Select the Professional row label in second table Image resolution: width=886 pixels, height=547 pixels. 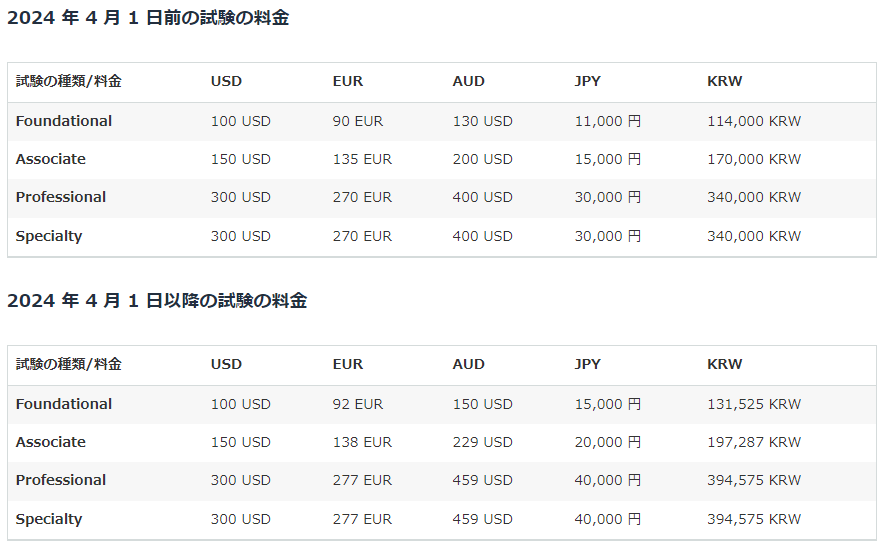click(61, 480)
